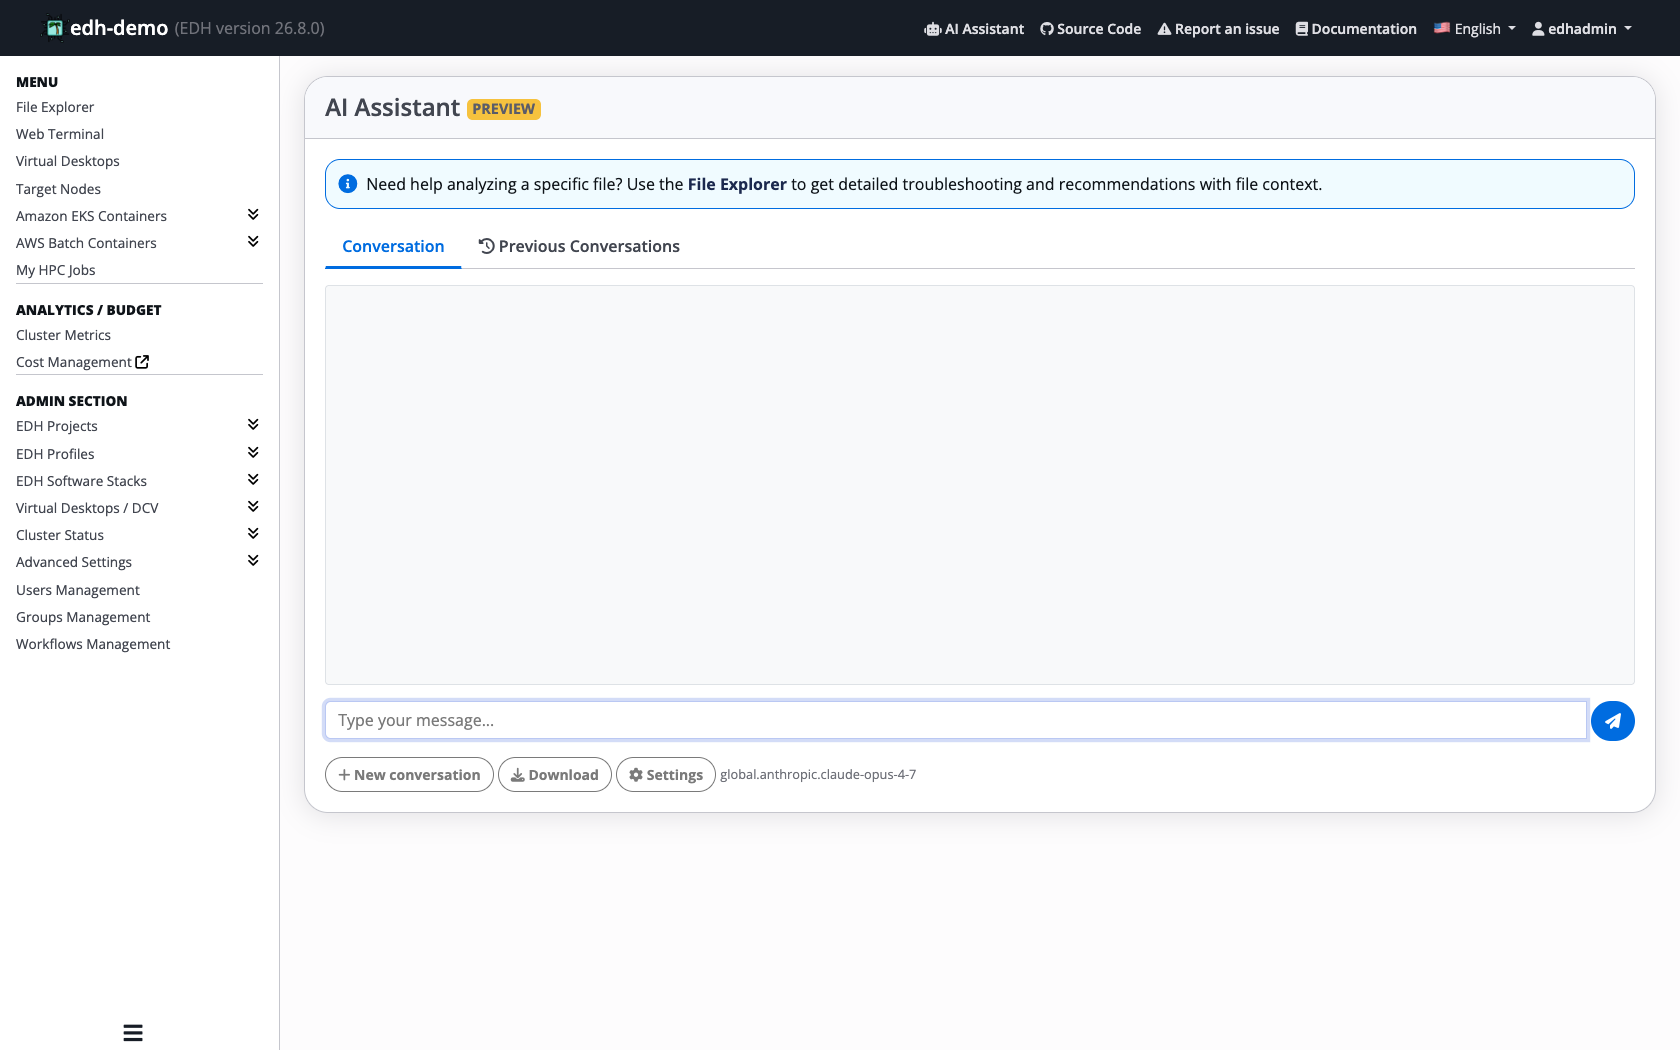Open Virtual Desktops in the sidebar
Viewport: 1680px width, 1050px height.
[68, 161]
